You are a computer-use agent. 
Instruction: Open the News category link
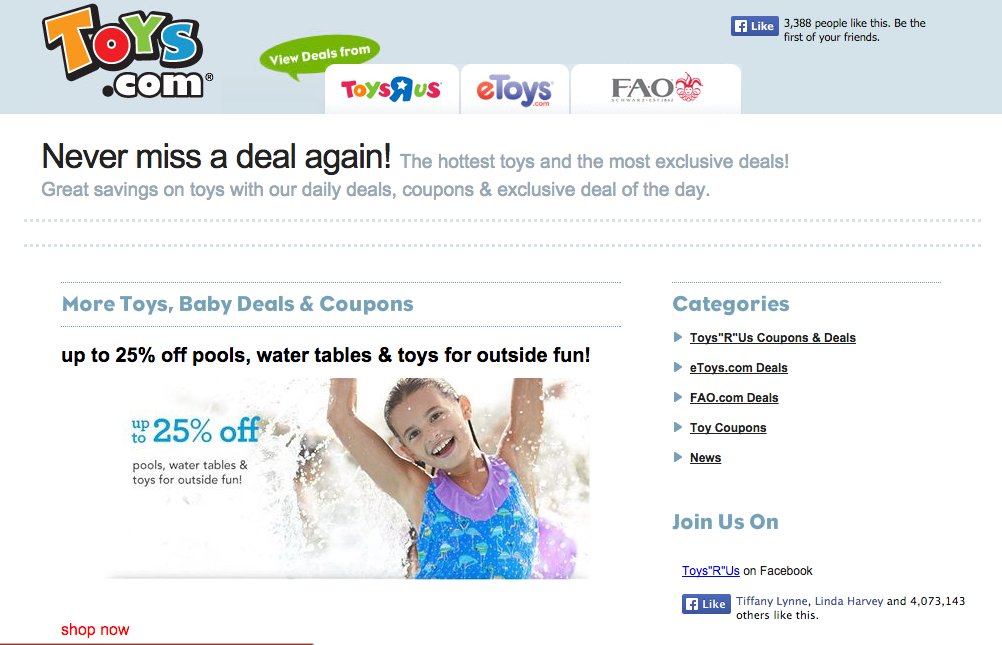(x=705, y=458)
